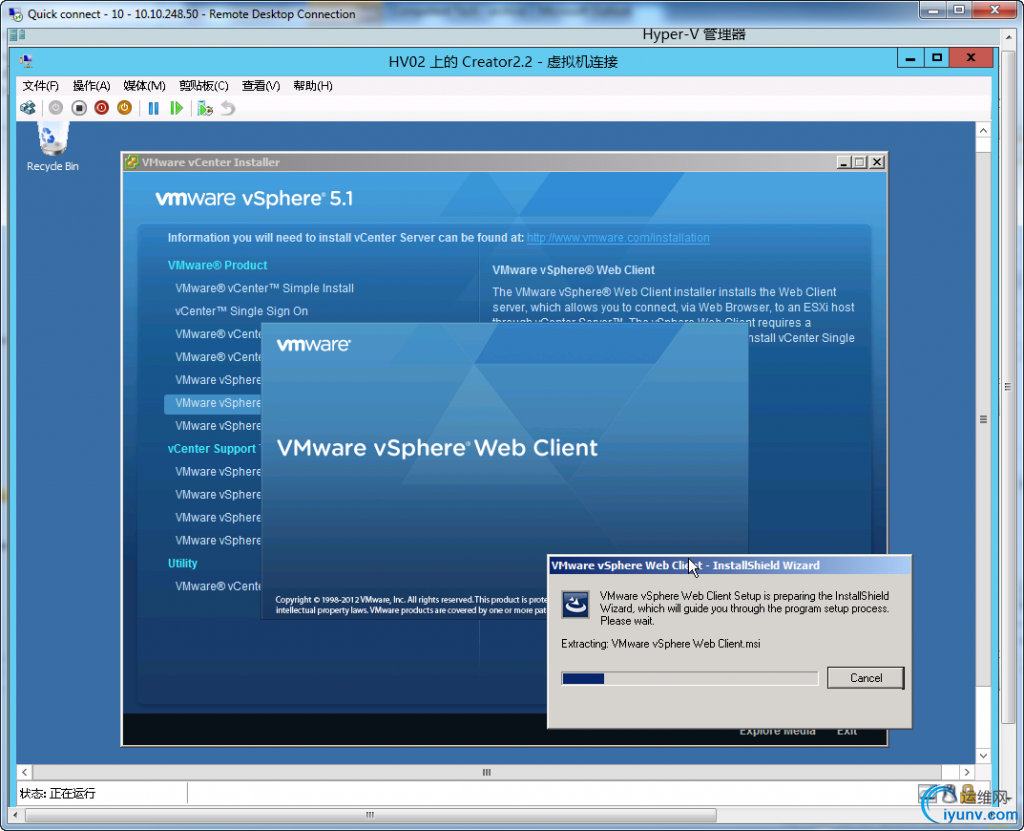This screenshot has width=1024, height=831.
Task: Click the InstallShield Wizard dialog title bar
Action: pos(729,565)
